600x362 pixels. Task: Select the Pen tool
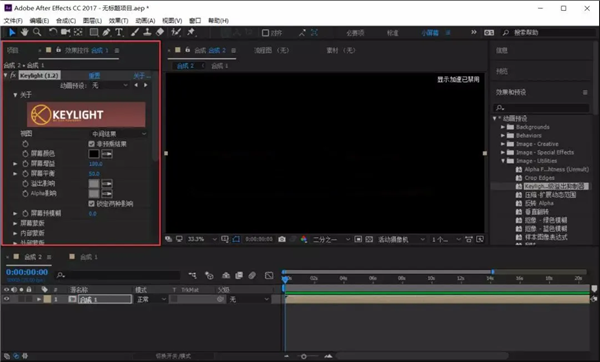tap(106, 33)
